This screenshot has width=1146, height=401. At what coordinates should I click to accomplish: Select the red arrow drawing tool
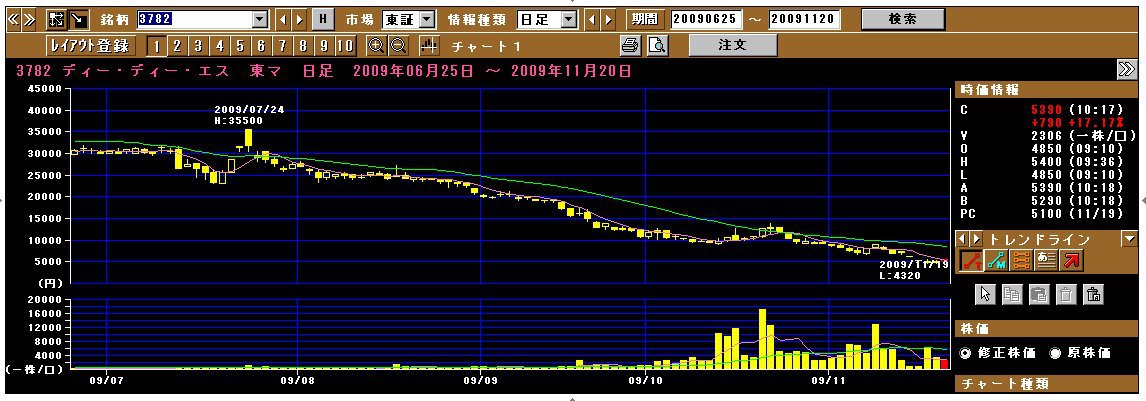pyautogui.click(x=1071, y=261)
